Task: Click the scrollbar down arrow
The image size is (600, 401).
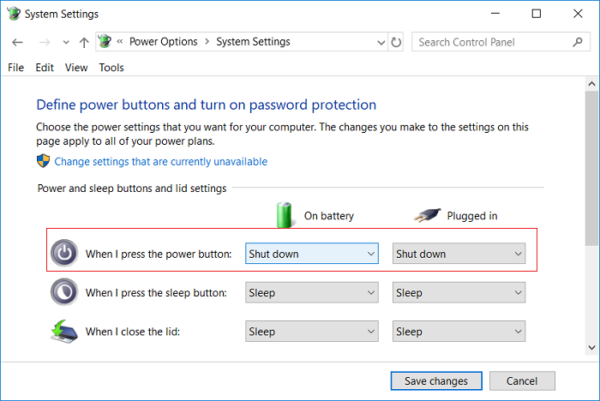Action: pos(592,347)
